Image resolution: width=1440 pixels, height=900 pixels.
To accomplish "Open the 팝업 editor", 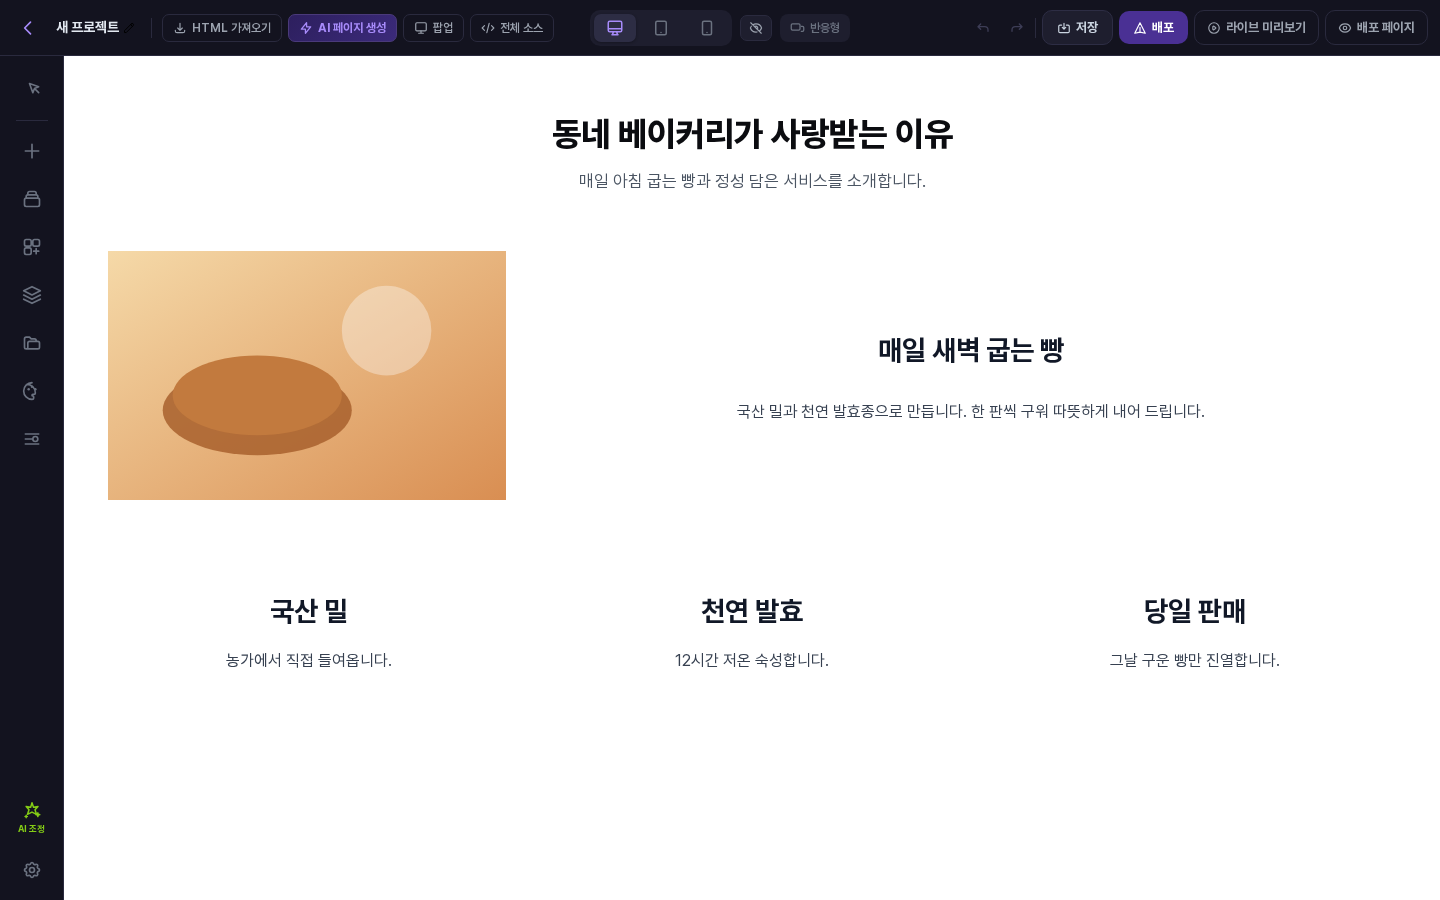I will [x=433, y=28].
